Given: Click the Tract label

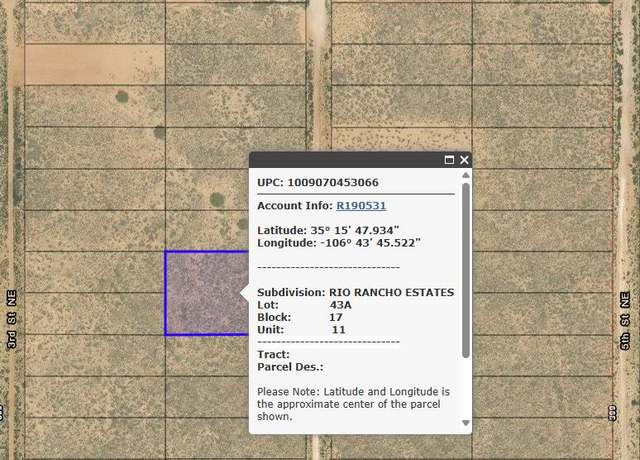Looking at the screenshot, I should [273, 354].
